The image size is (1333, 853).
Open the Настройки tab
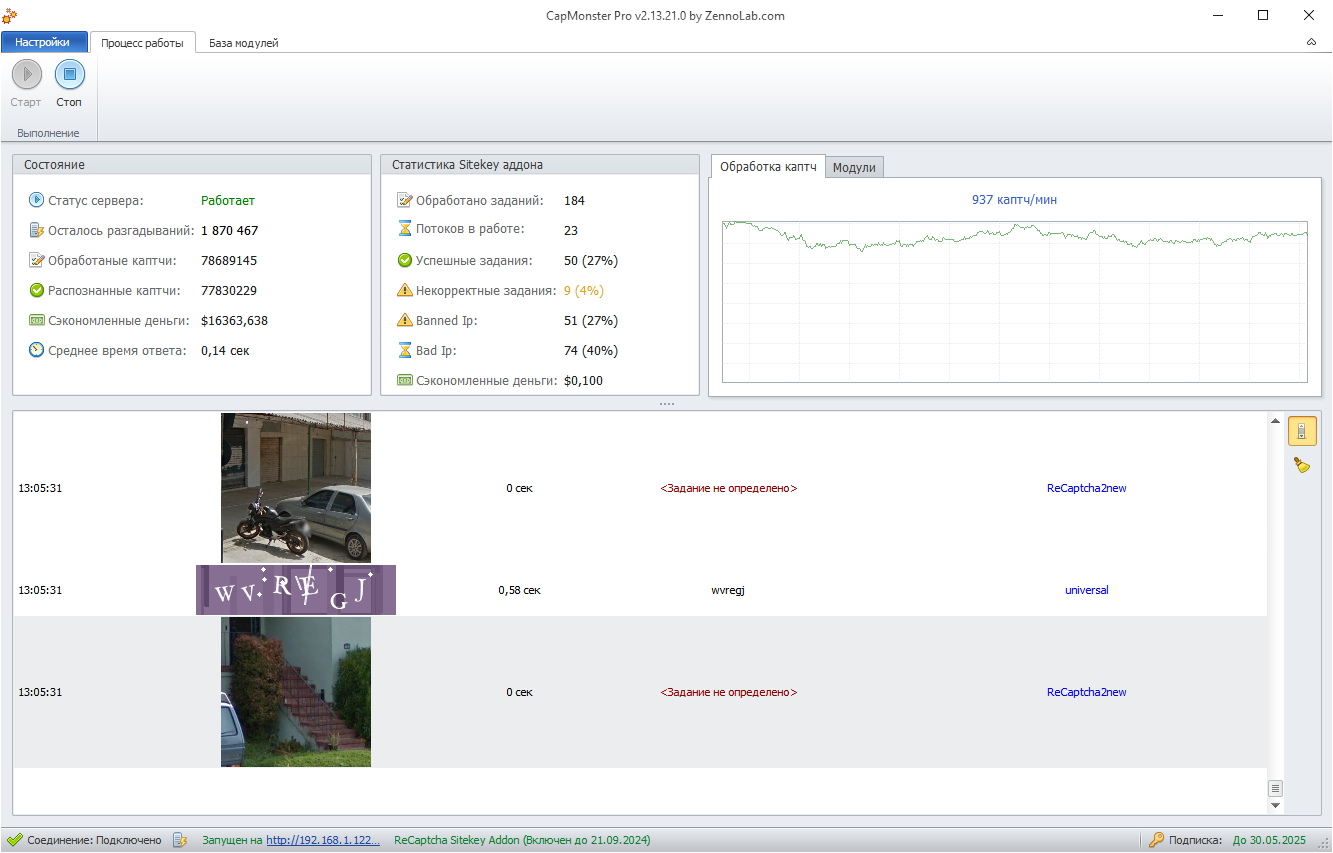(x=43, y=42)
